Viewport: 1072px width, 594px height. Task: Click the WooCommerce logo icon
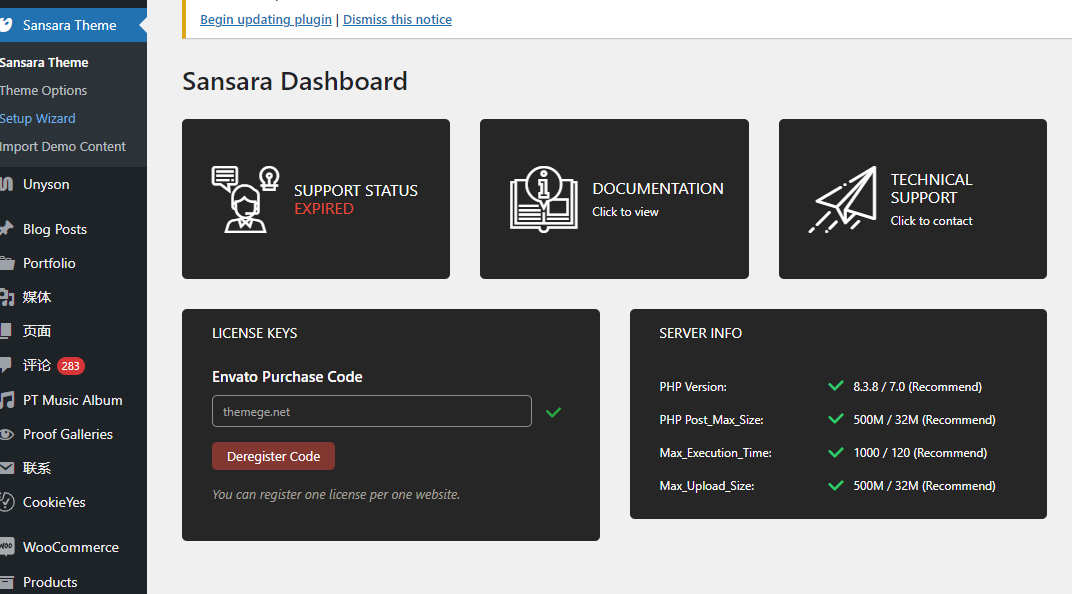pyautogui.click(x=6, y=547)
